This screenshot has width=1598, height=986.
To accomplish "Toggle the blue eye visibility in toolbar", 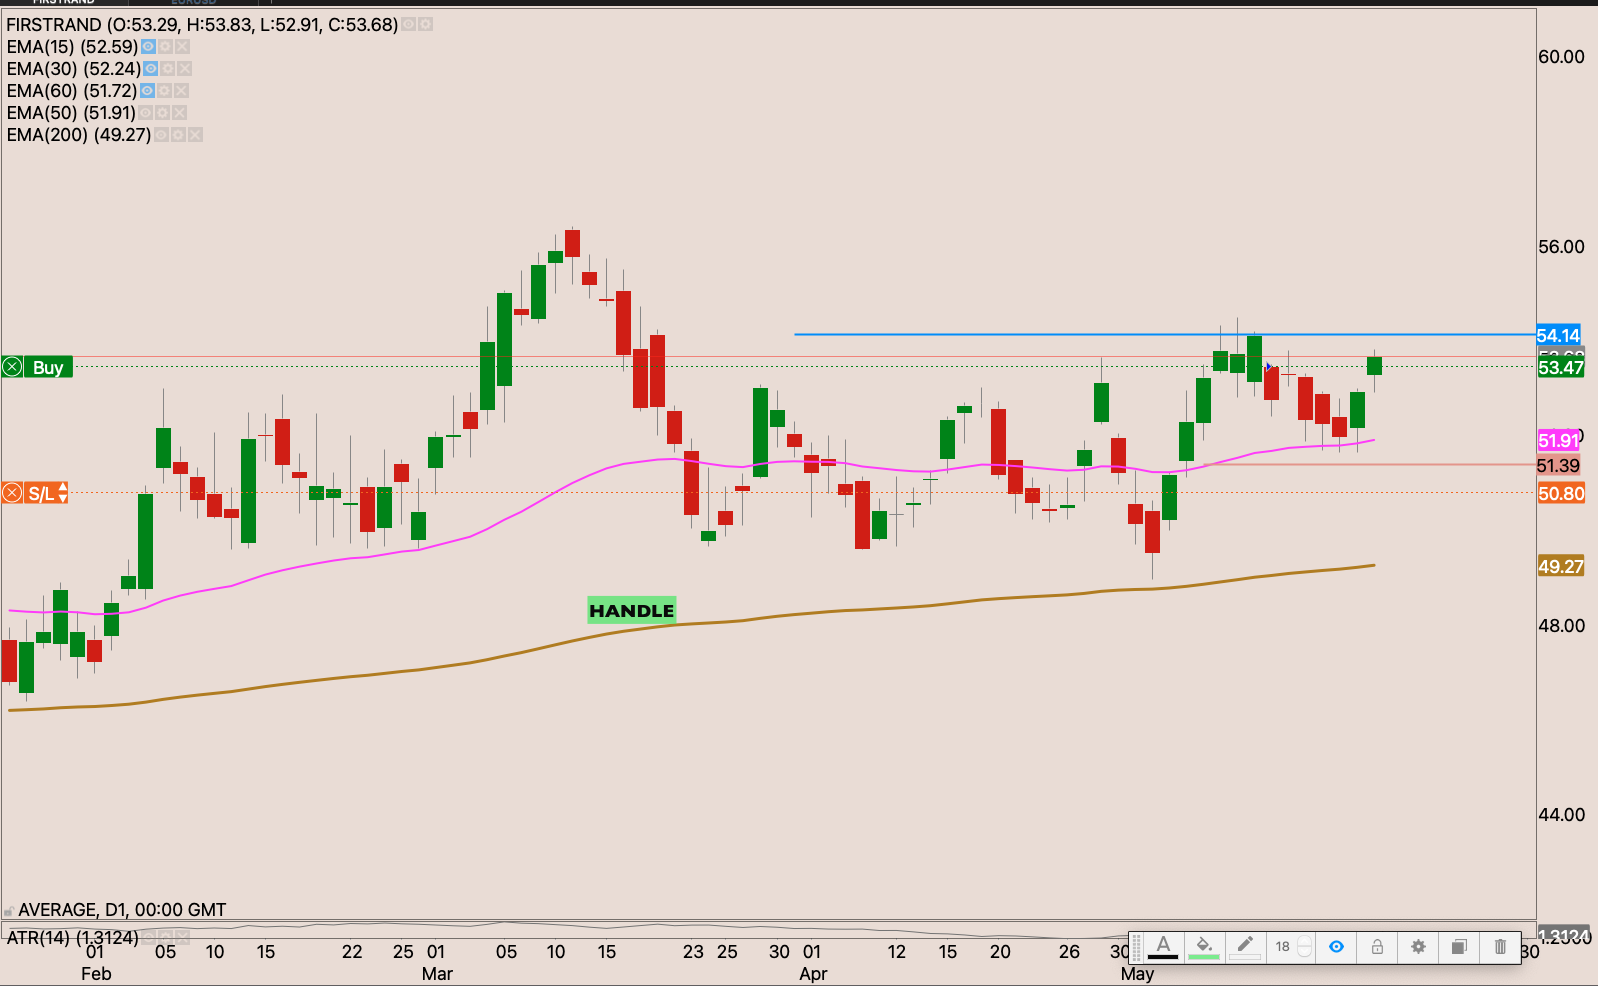I will (x=1336, y=946).
